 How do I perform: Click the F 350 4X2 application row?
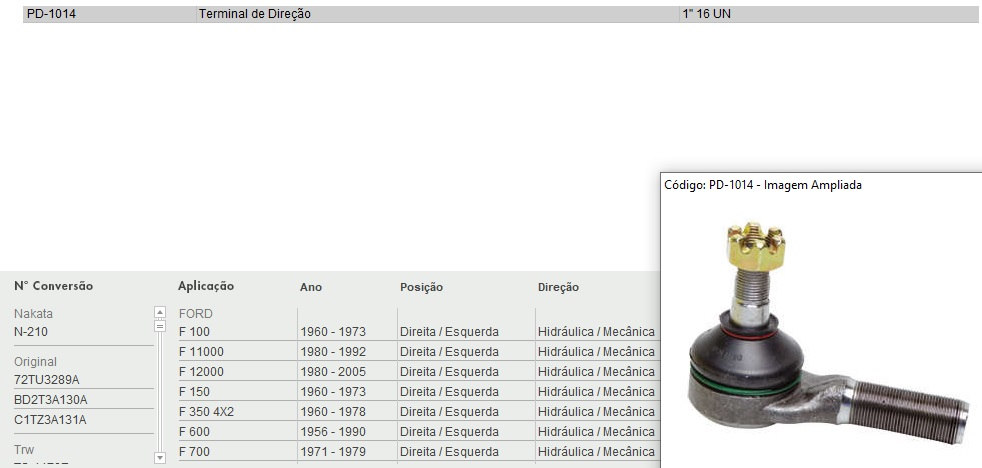pyautogui.click(x=207, y=412)
